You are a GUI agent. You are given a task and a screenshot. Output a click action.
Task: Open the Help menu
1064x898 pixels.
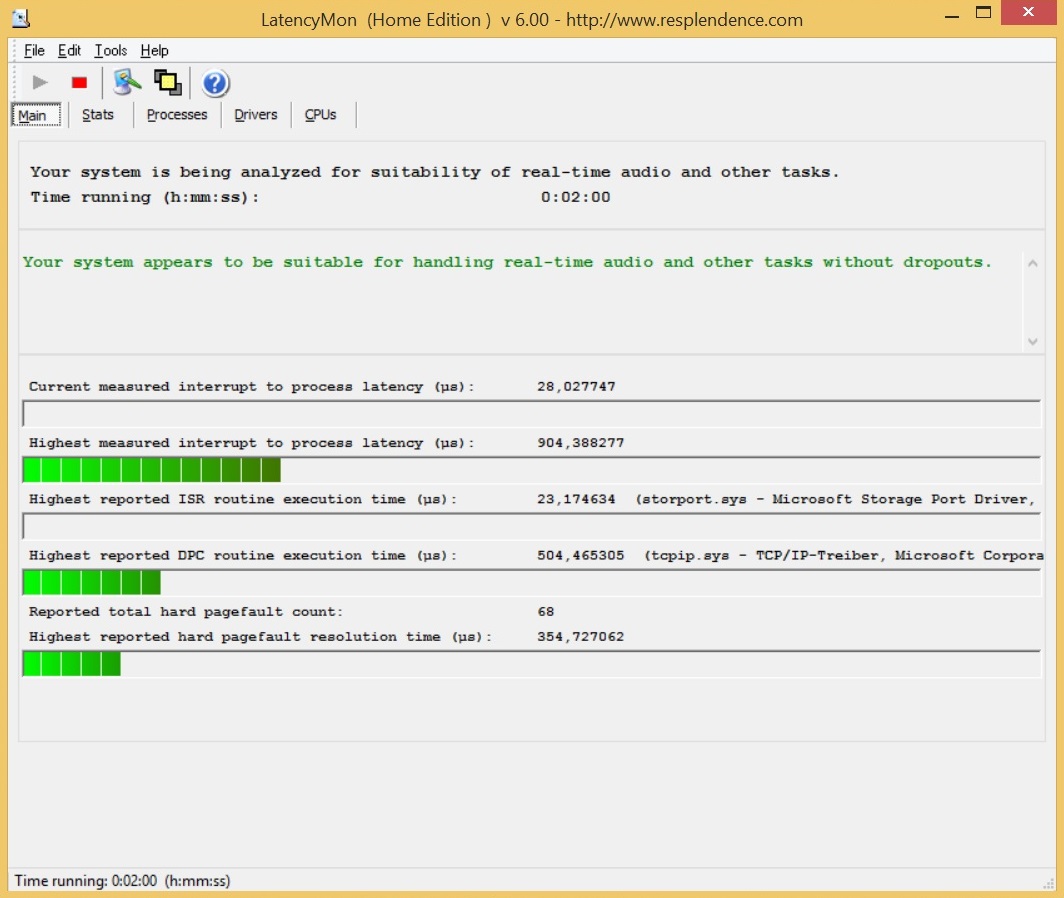[x=154, y=50]
